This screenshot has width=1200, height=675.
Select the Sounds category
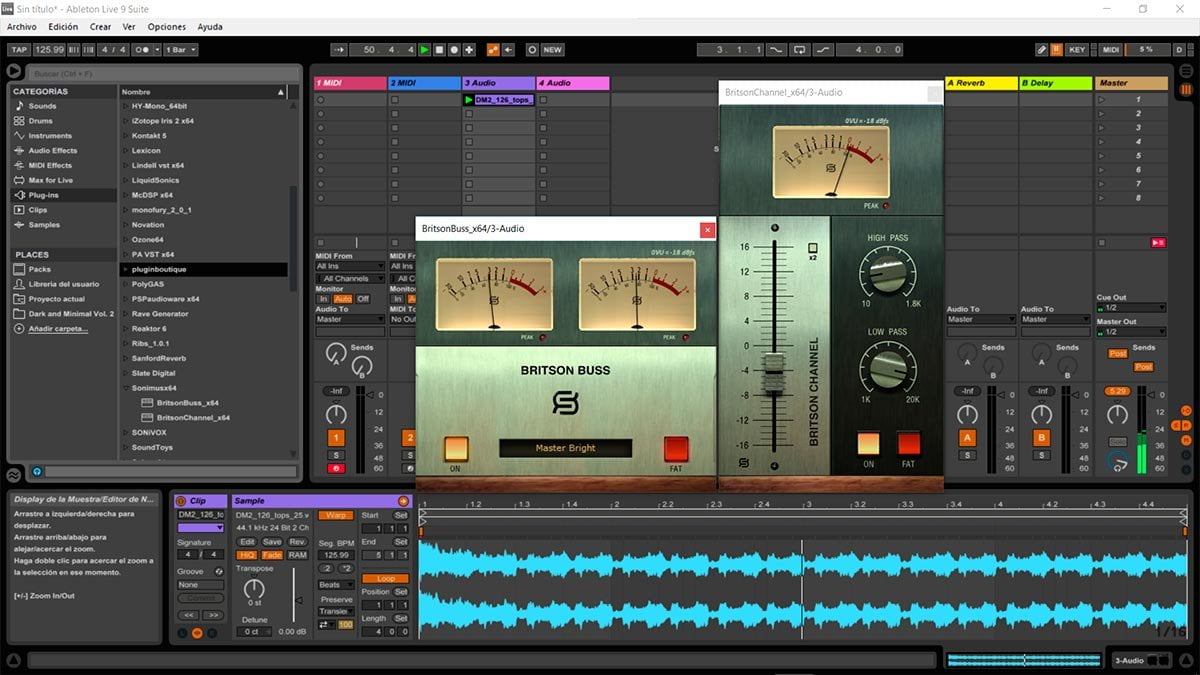coord(42,106)
